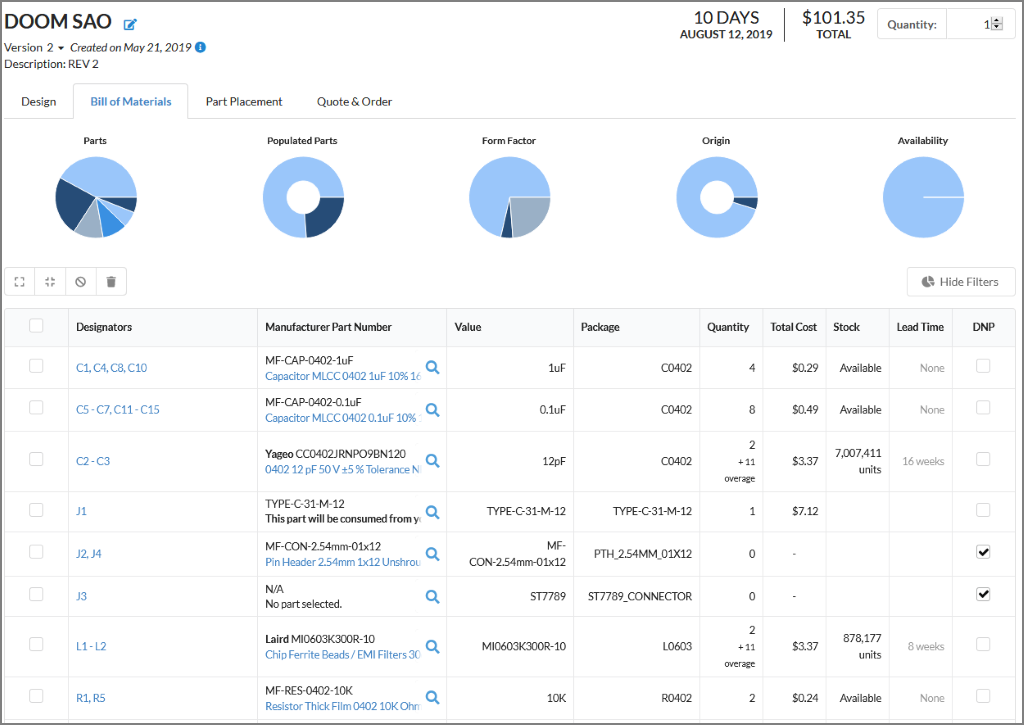The height and width of the screenshot is (725, 1024).
Task: Click the info icon next to creation date
Action: coord(200,48)
